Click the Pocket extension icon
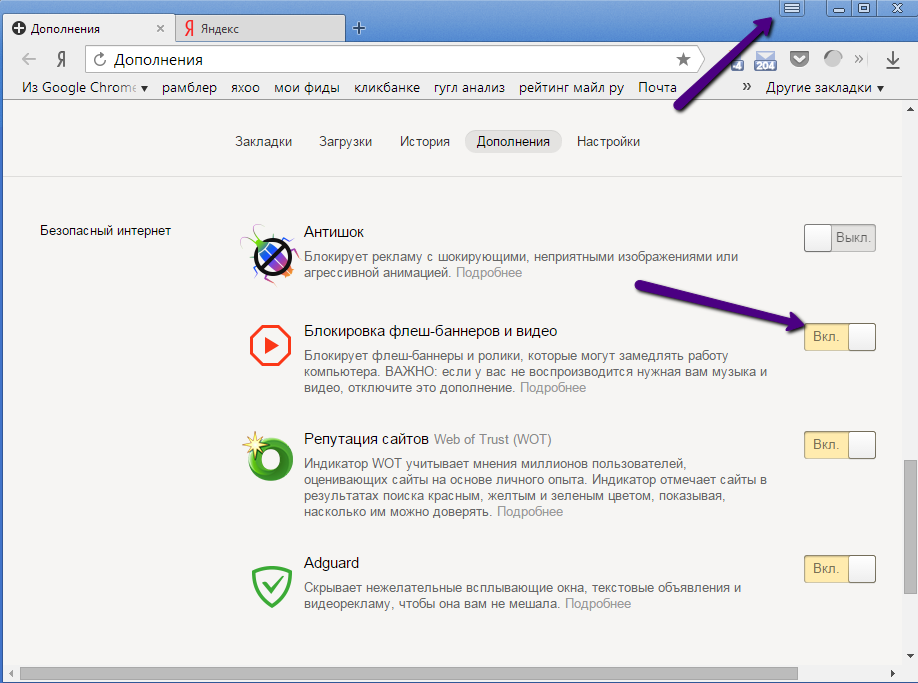 click(799, 59)
